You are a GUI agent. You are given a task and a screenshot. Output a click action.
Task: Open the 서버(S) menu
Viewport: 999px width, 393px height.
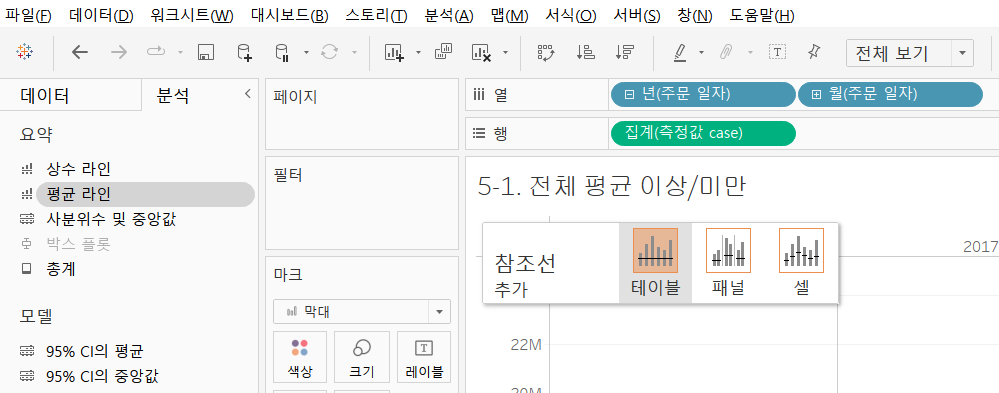pos(636,15)
